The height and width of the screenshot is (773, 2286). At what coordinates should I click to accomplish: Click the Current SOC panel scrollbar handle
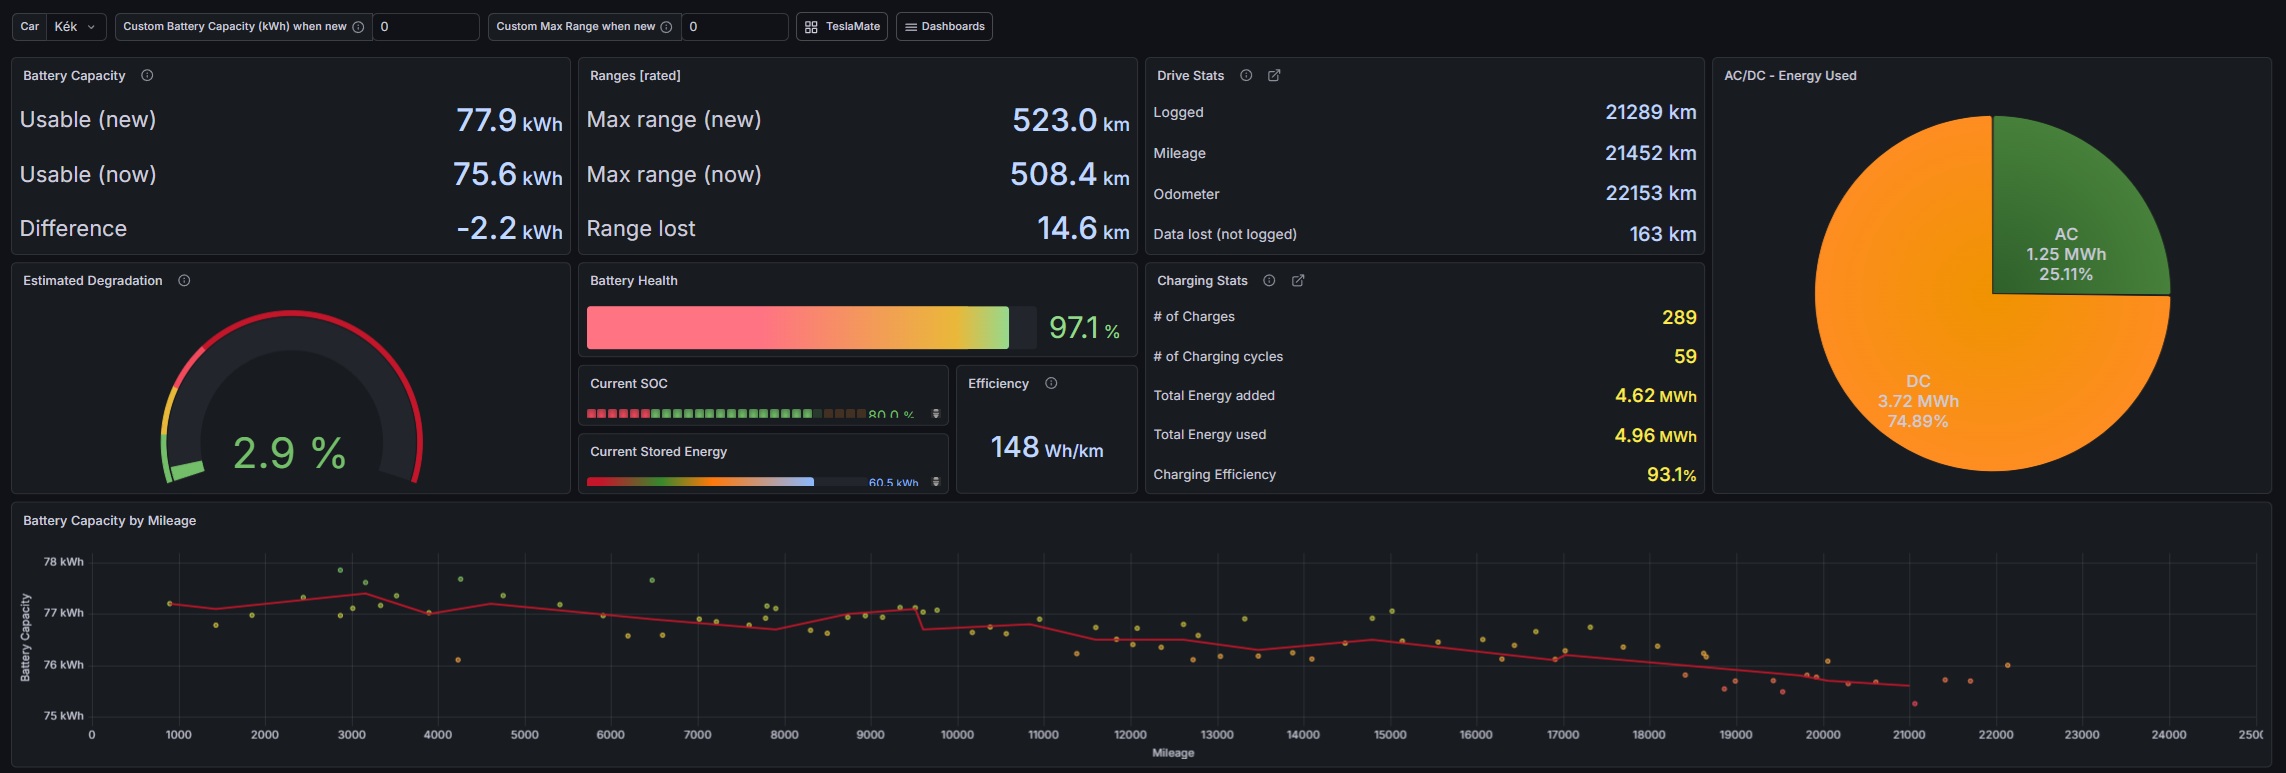coord(936,413)
